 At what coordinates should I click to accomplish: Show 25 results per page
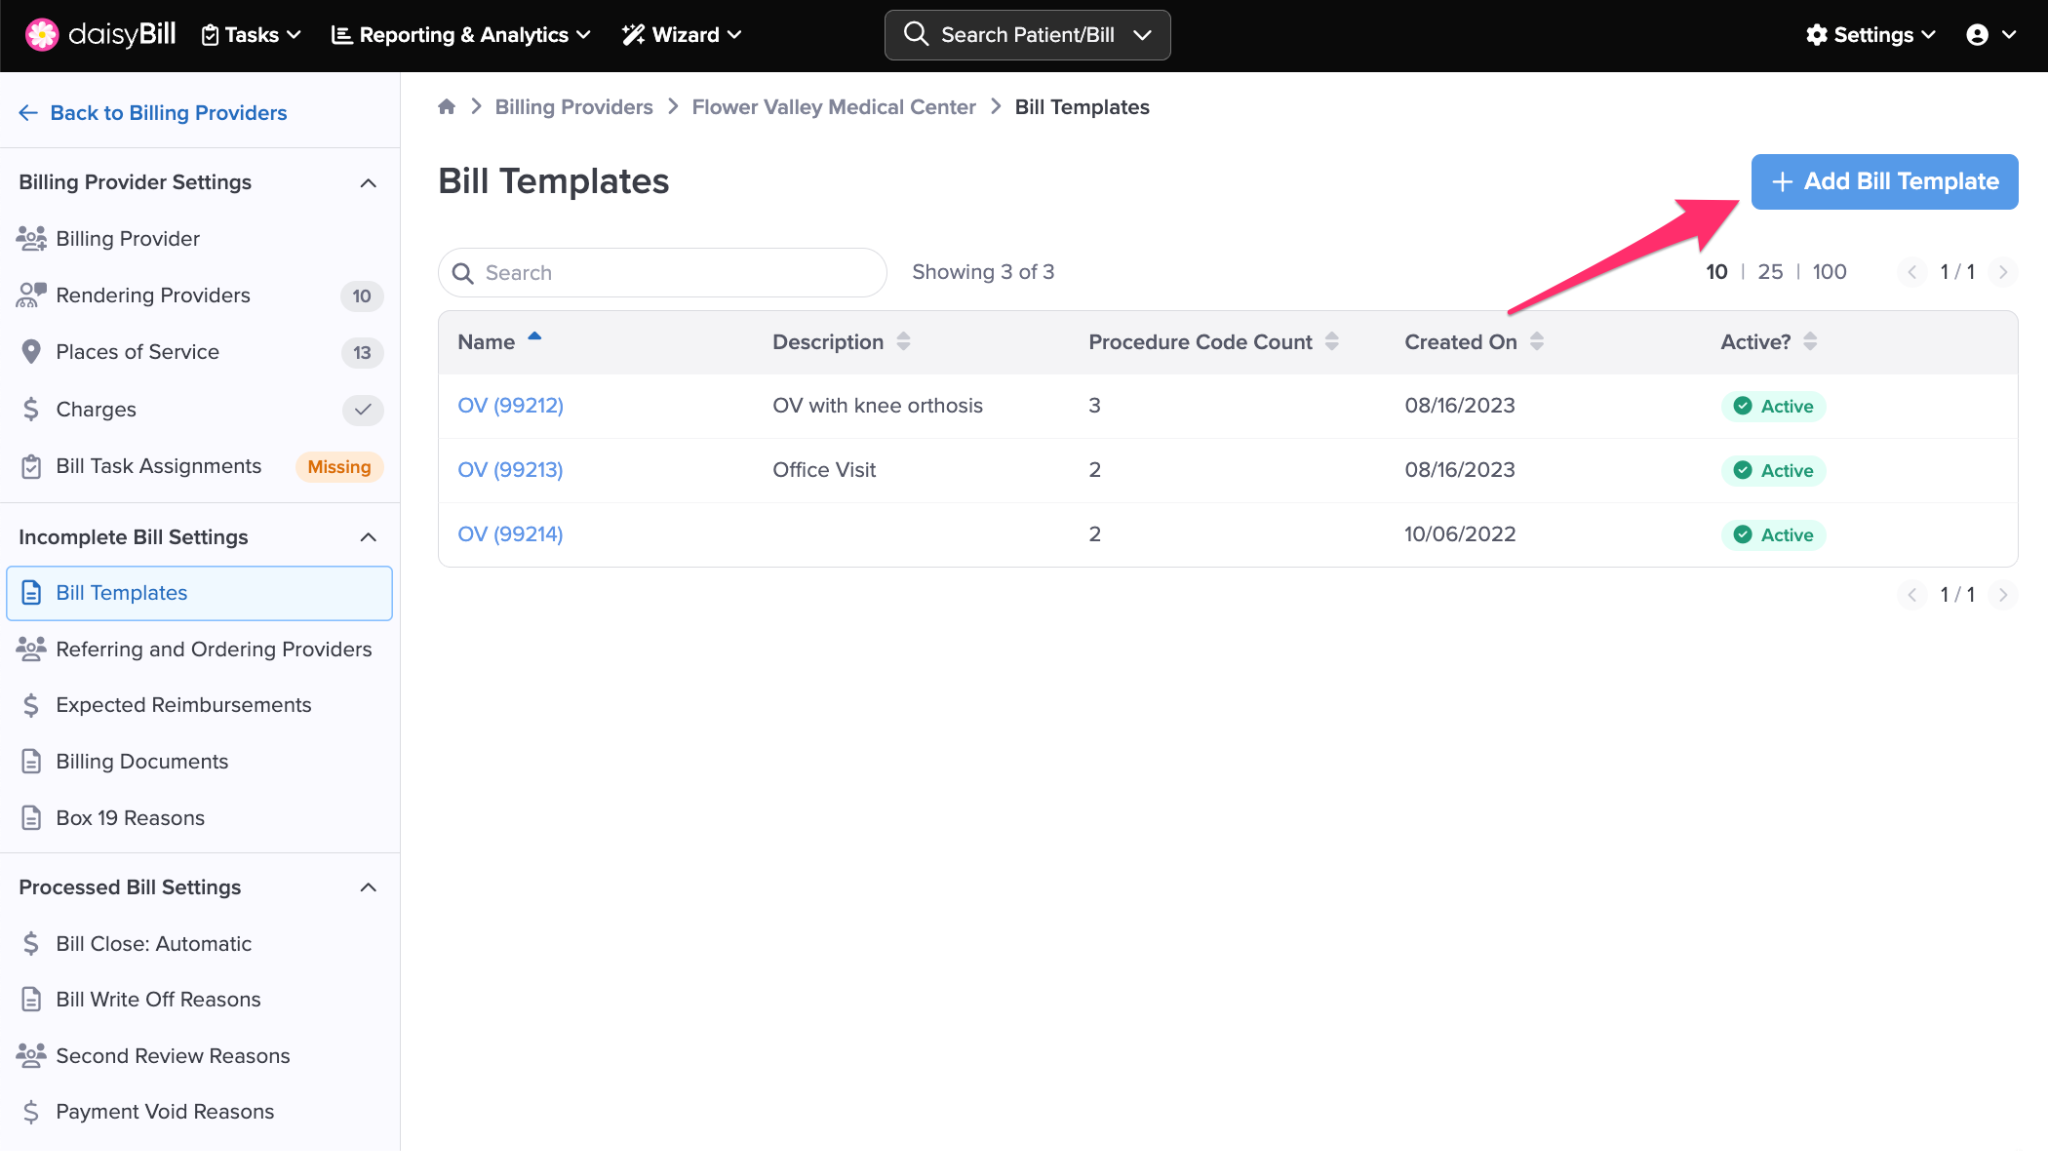pos(1770,272)
